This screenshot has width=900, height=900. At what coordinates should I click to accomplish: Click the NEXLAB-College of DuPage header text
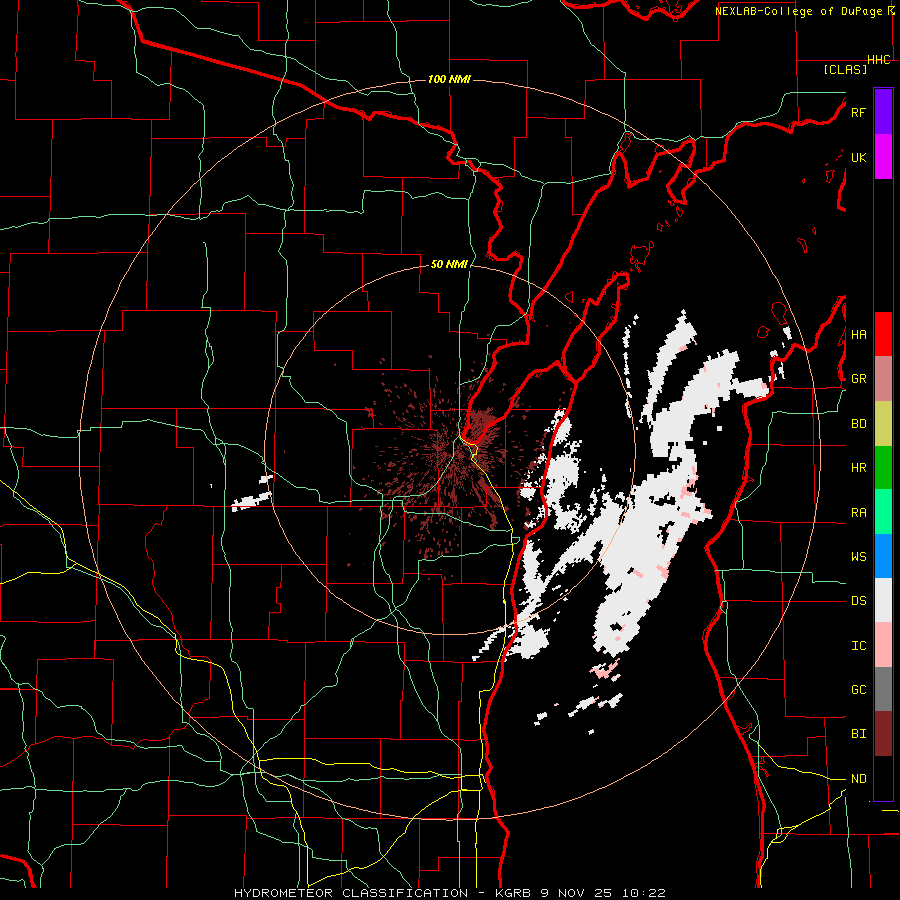point(798,11)
